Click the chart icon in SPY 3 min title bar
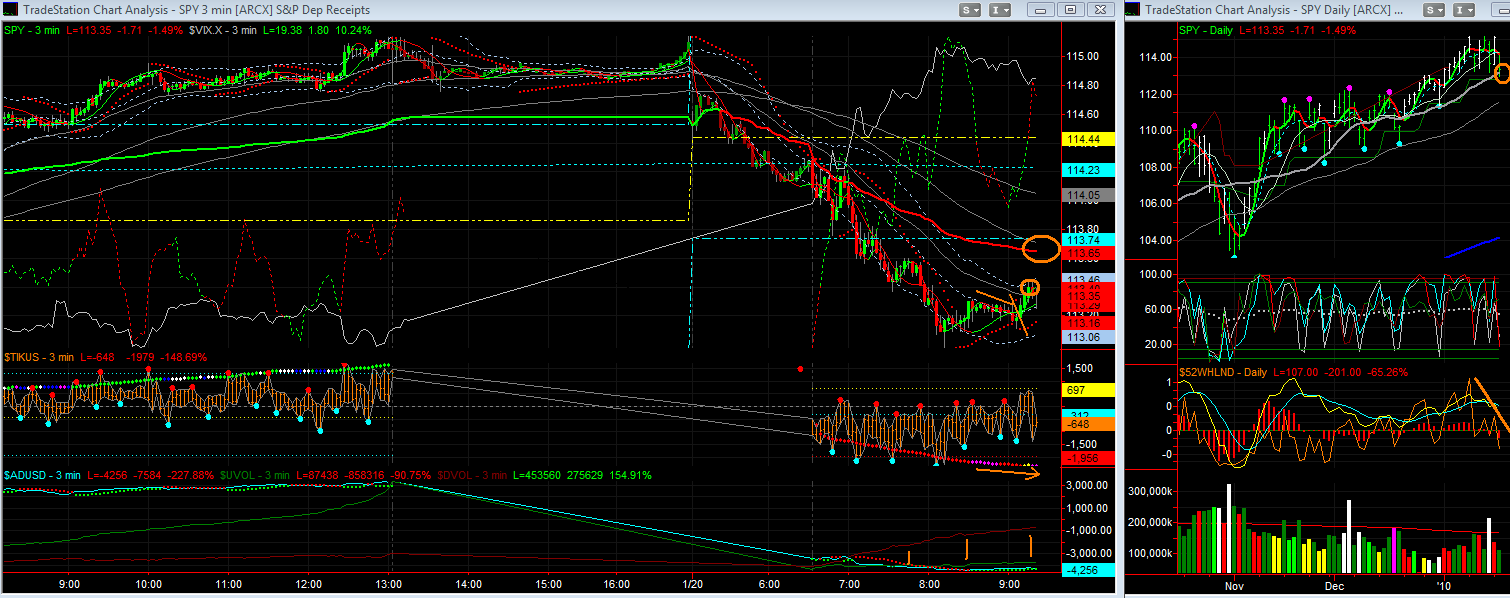Screen dimensions: 1510x598 tap(8, 9)
